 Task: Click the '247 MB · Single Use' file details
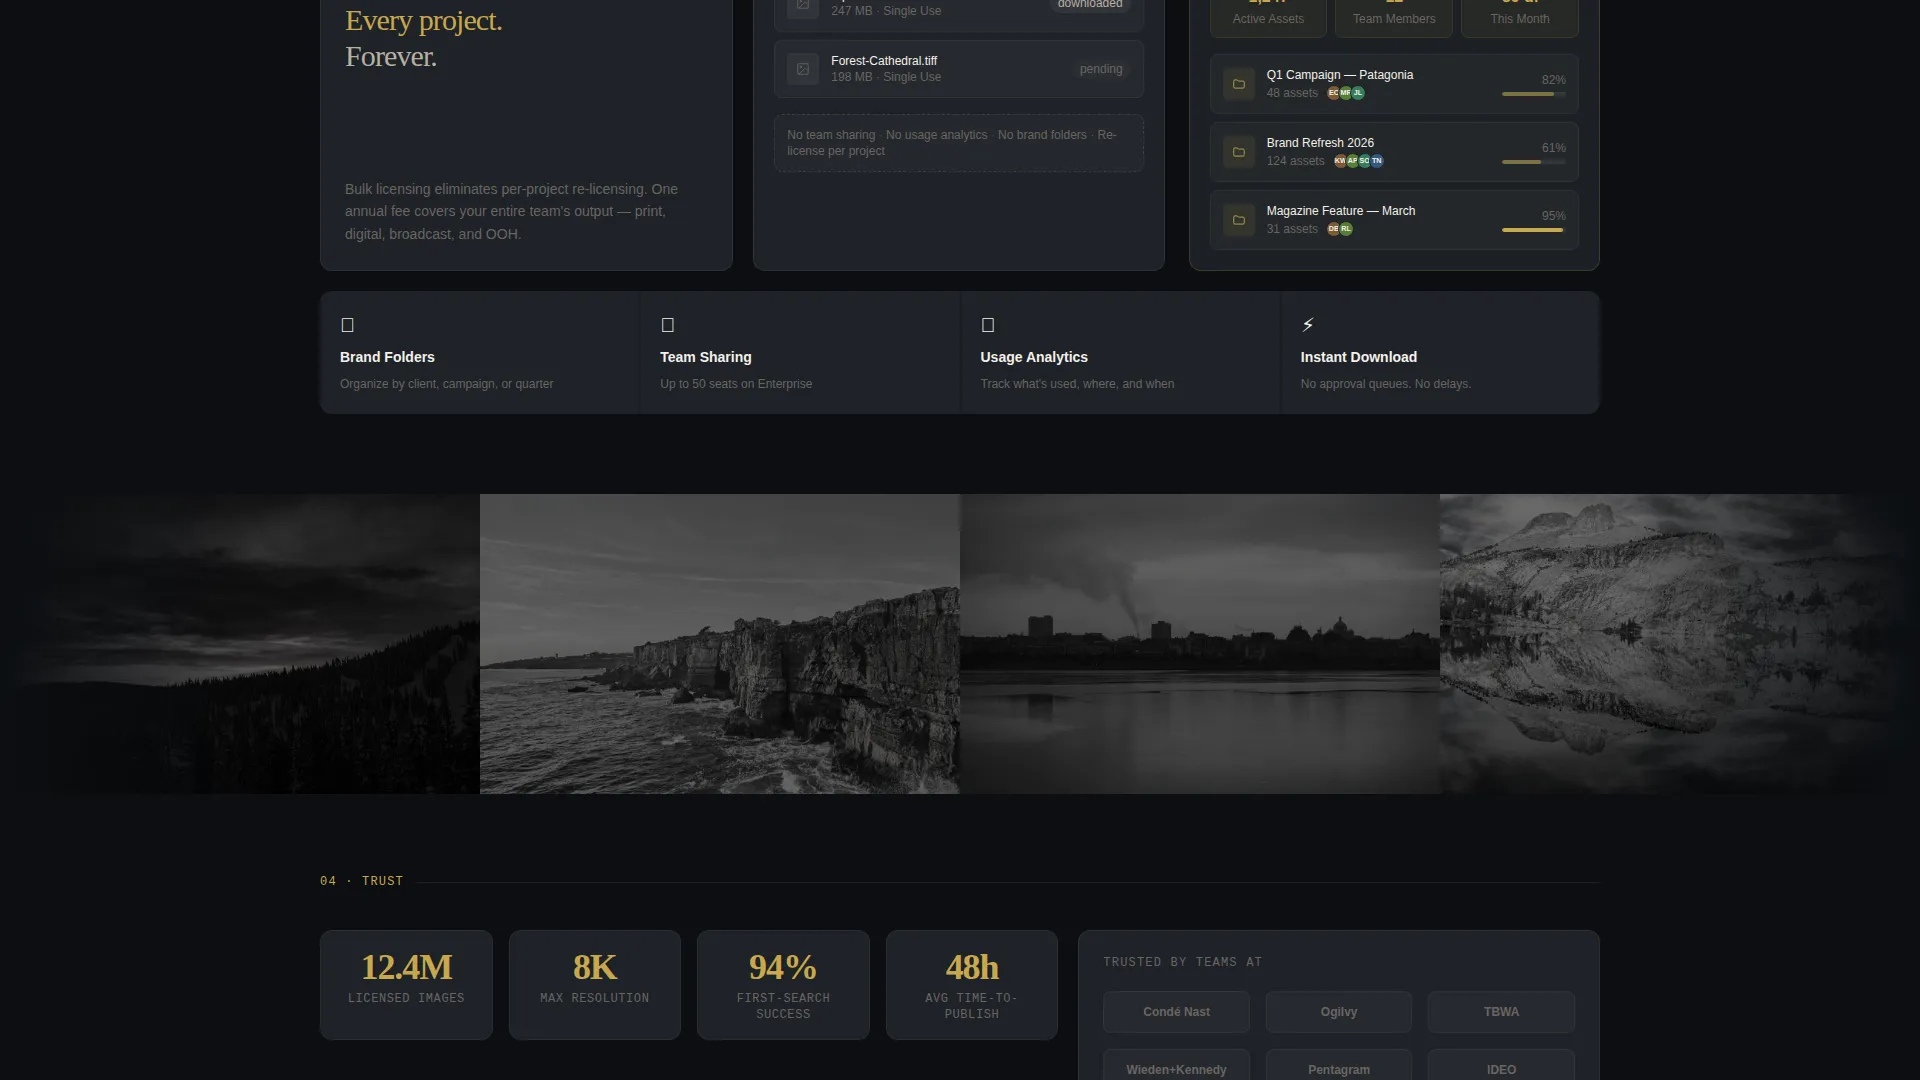886,11
